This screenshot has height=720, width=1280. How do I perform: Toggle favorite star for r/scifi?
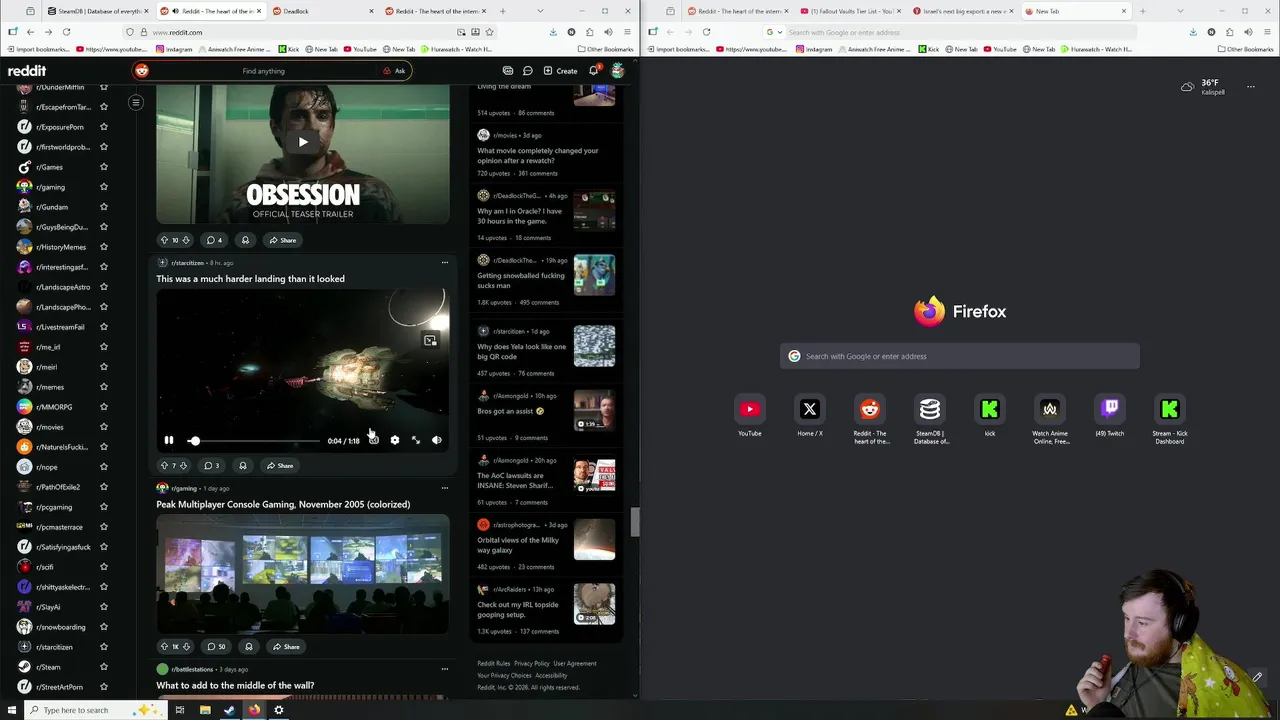tap(103, 567)
